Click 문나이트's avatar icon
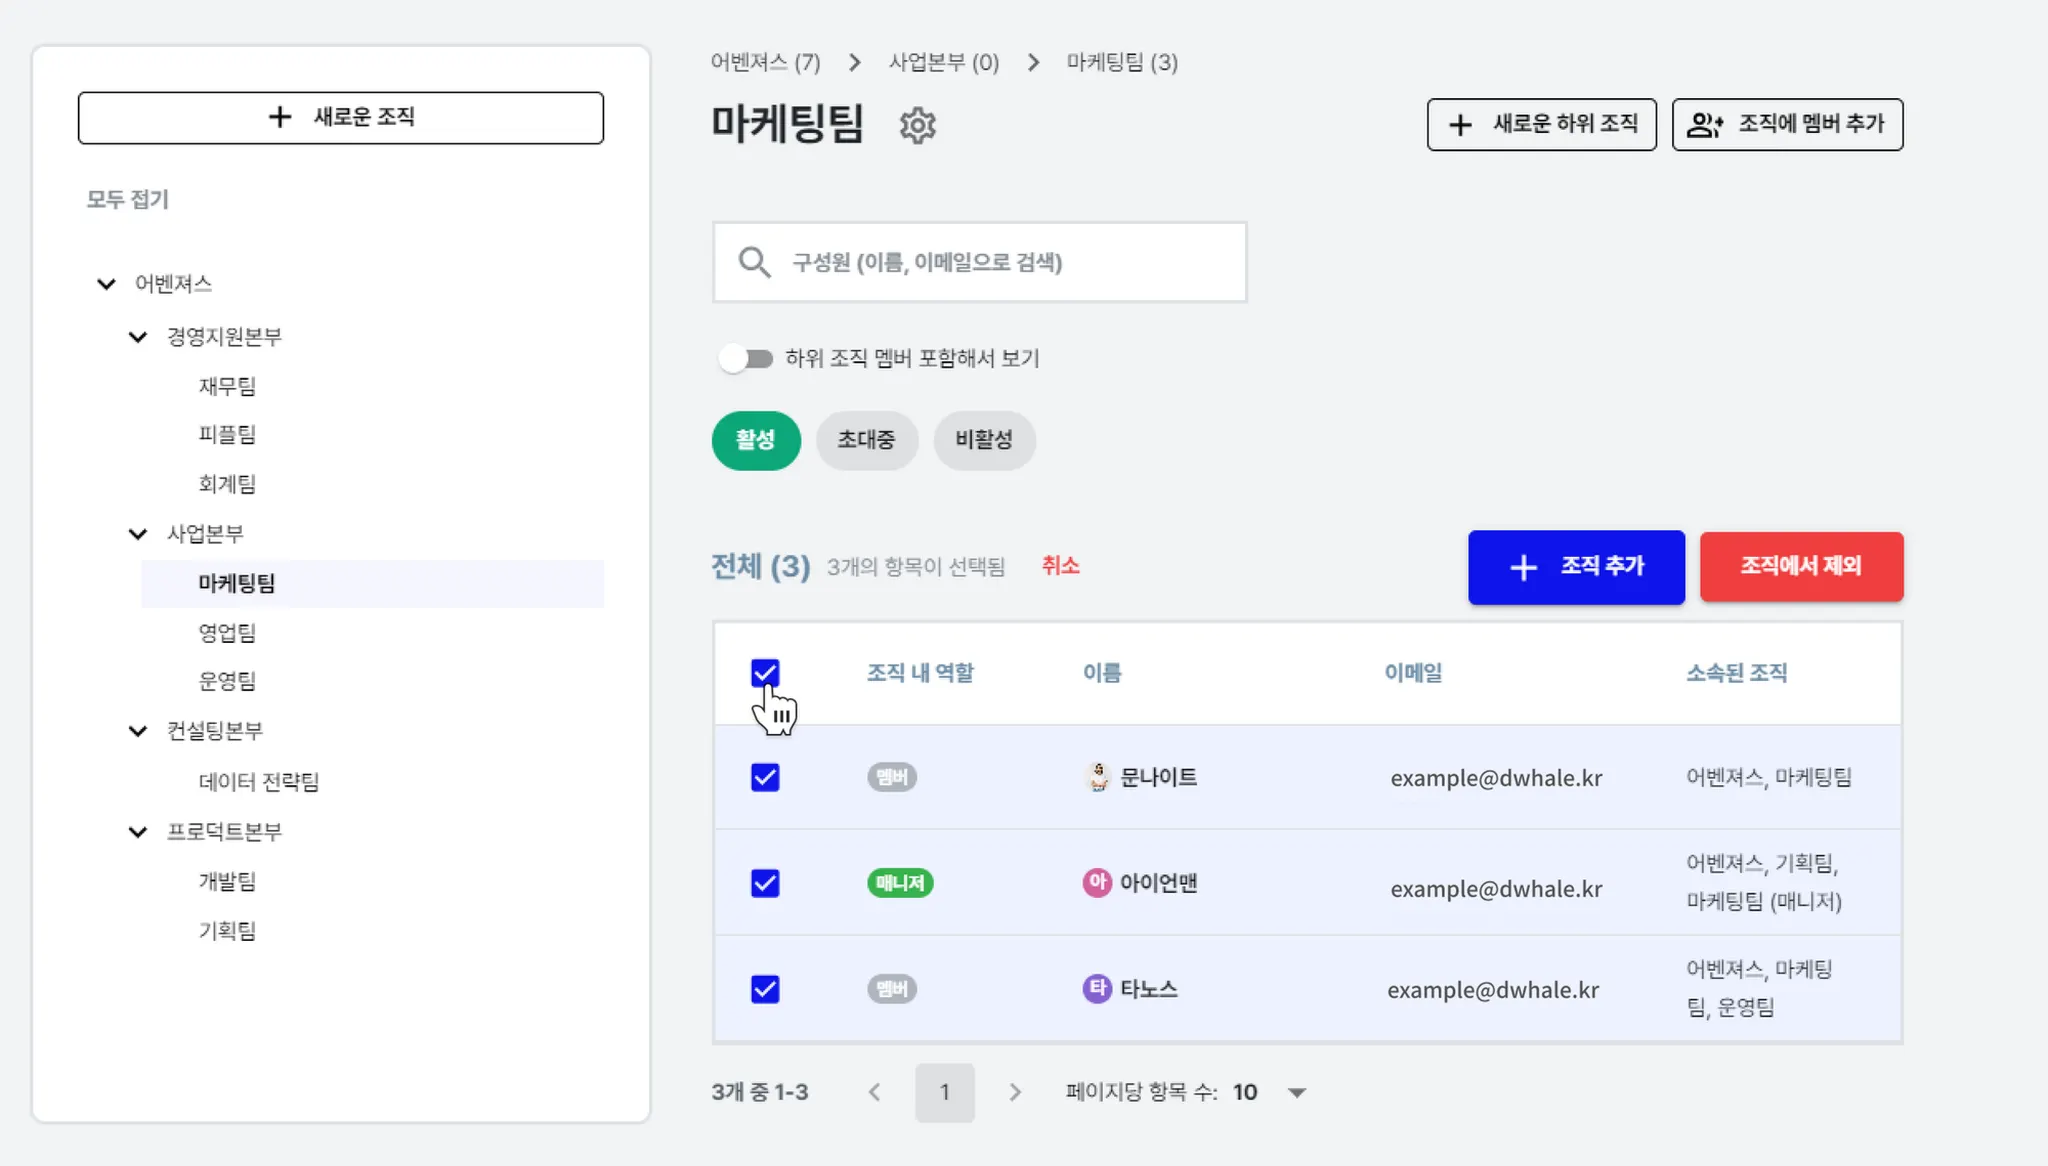Image resolution: width=2048 pixels, height=1166 pixels. pos(1098,777)
